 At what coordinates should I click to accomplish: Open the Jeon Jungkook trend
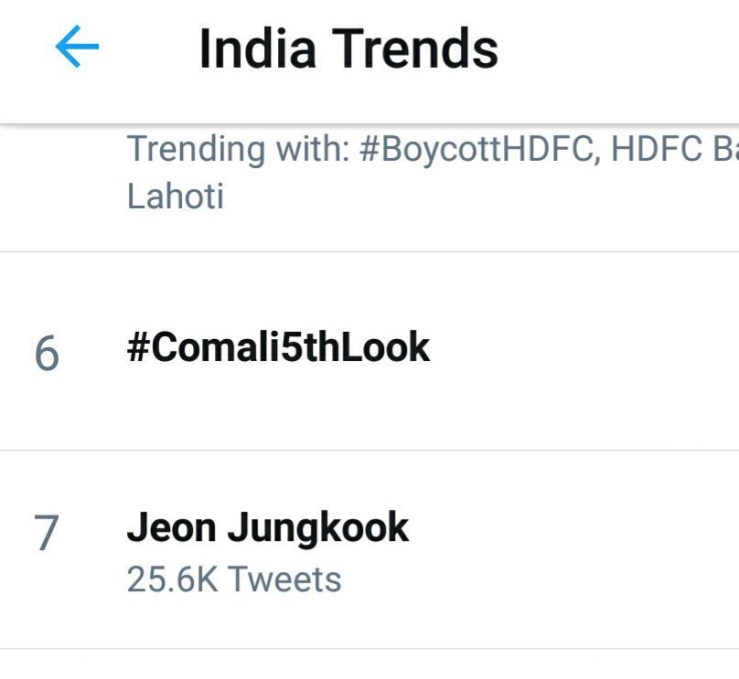[267, 528]
